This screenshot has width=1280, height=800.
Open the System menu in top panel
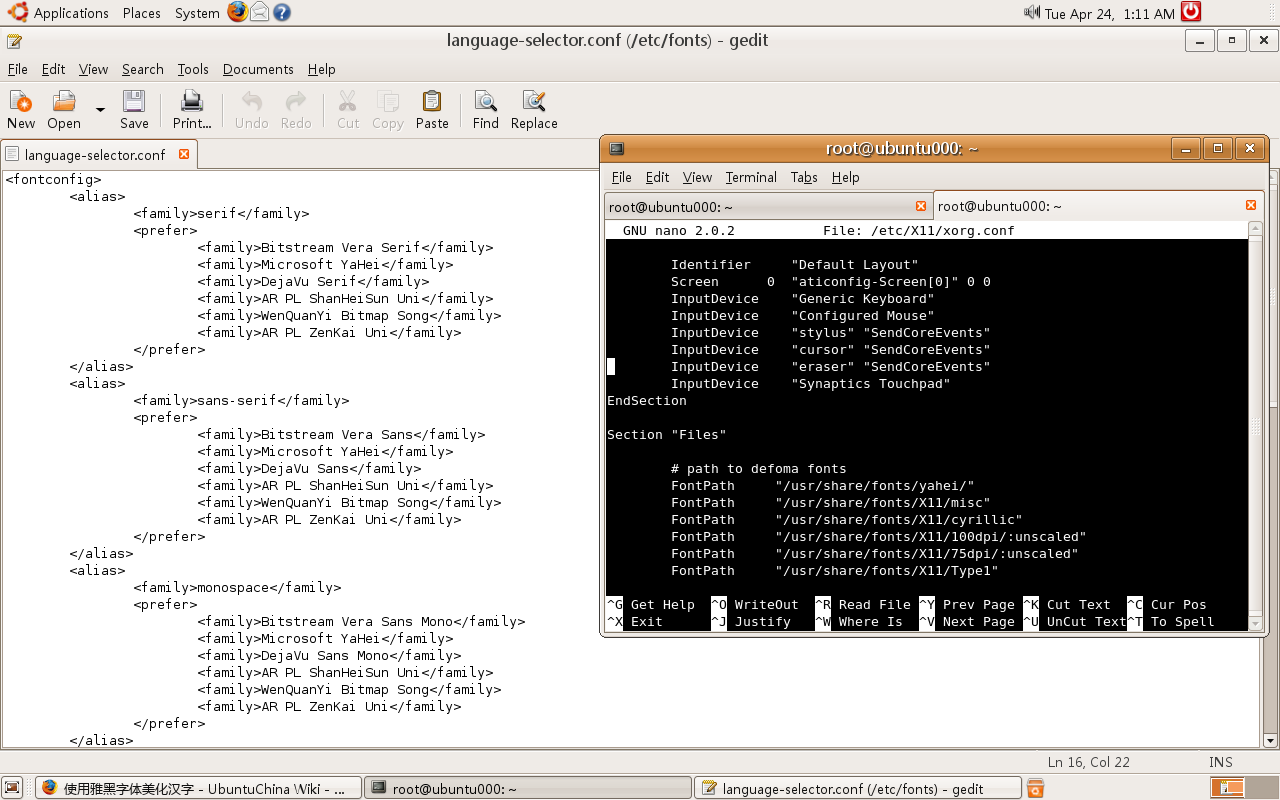coord(197,13)
